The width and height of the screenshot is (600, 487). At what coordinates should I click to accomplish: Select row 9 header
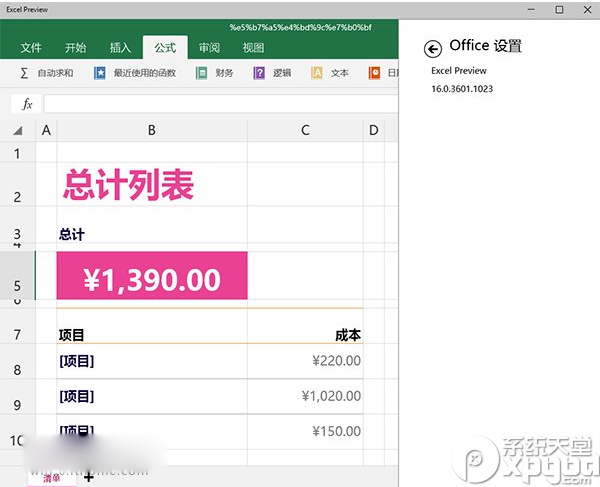click(17, 397)
